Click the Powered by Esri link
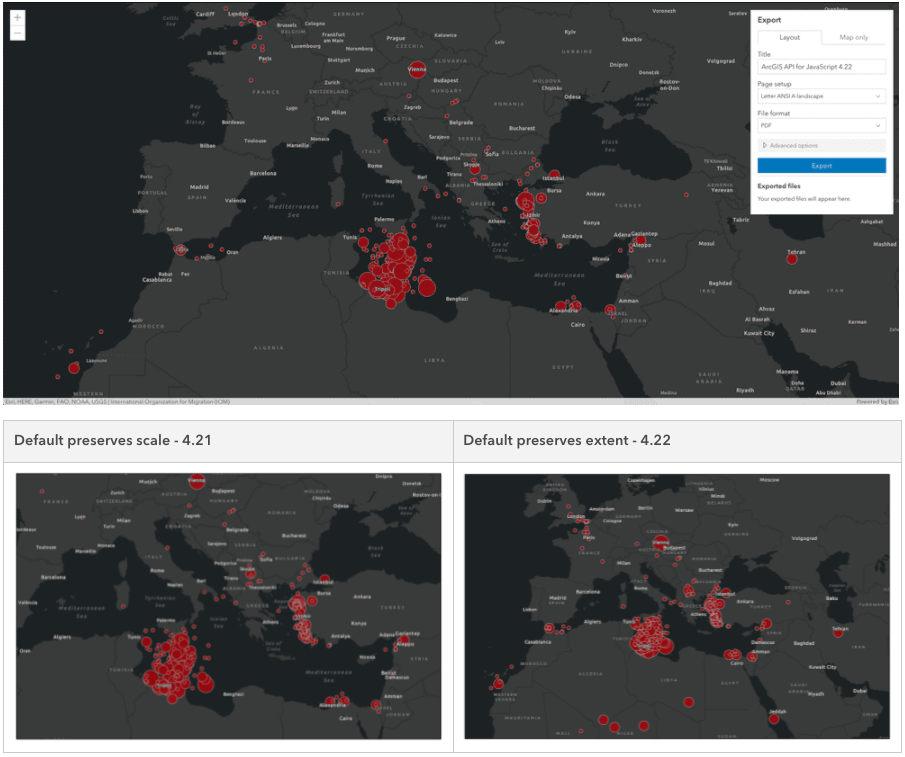905x757 pixels. (x=873, y=399)
